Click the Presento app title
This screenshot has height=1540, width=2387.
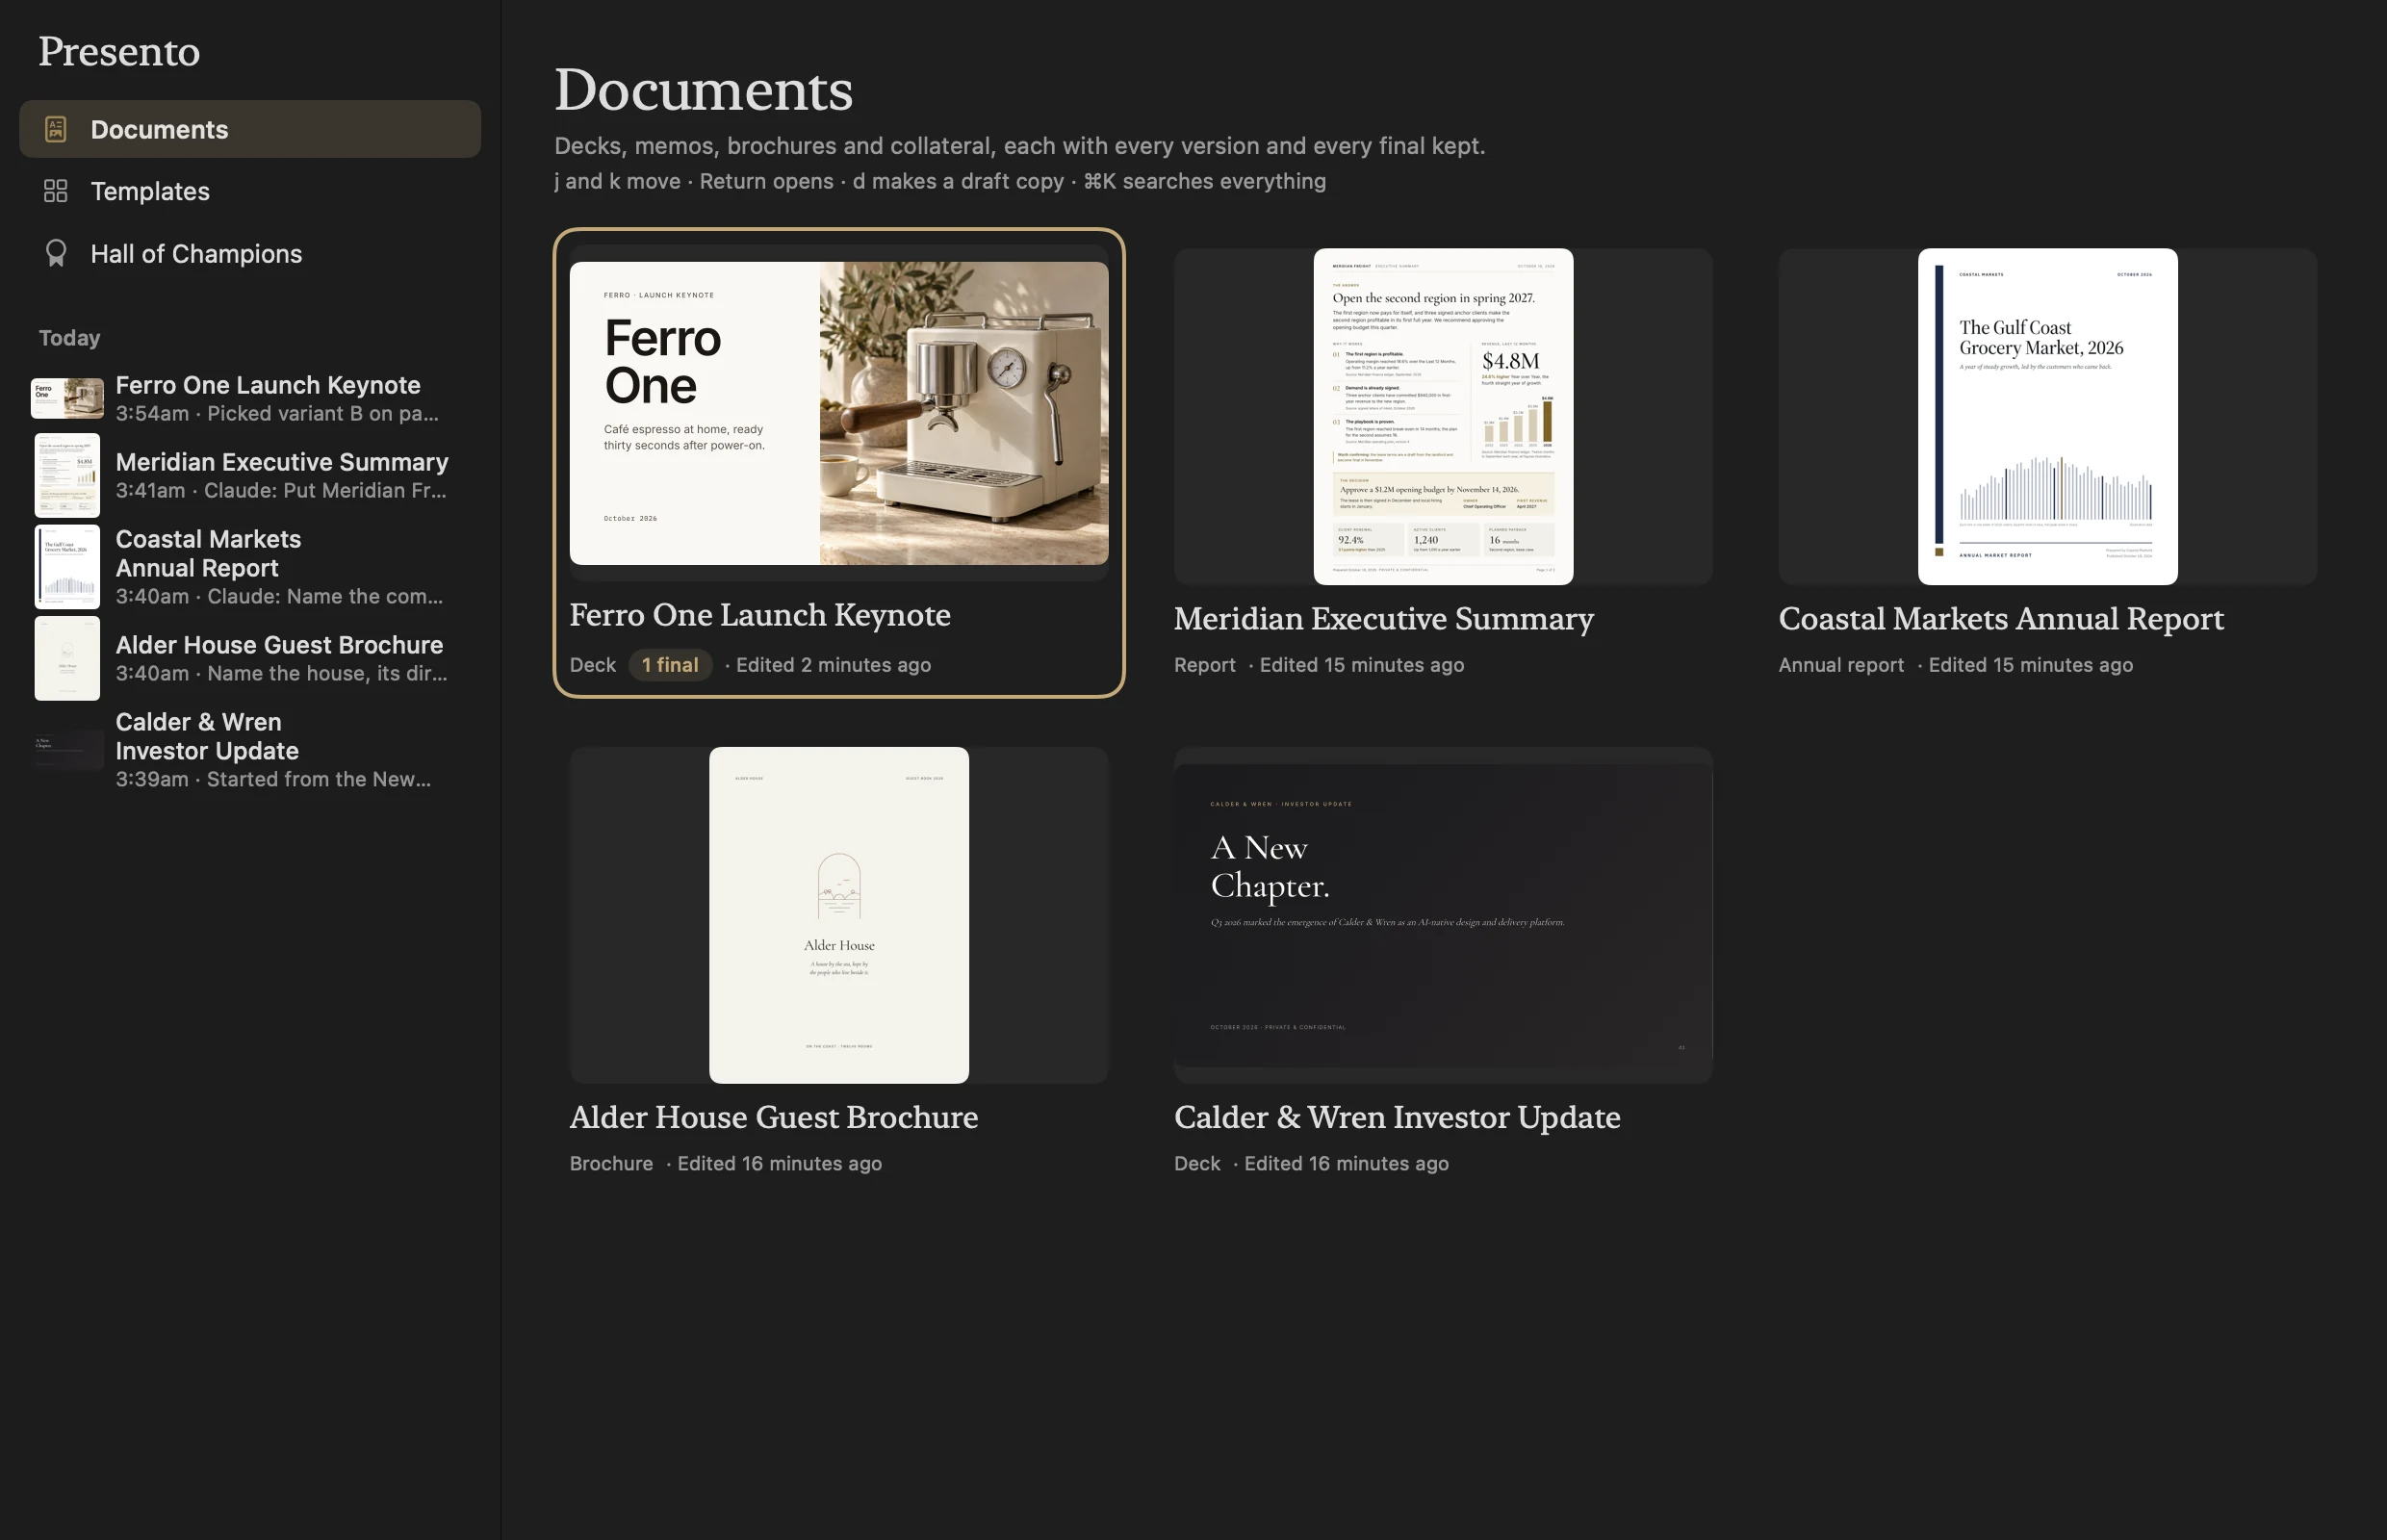[x=119, y=51]
